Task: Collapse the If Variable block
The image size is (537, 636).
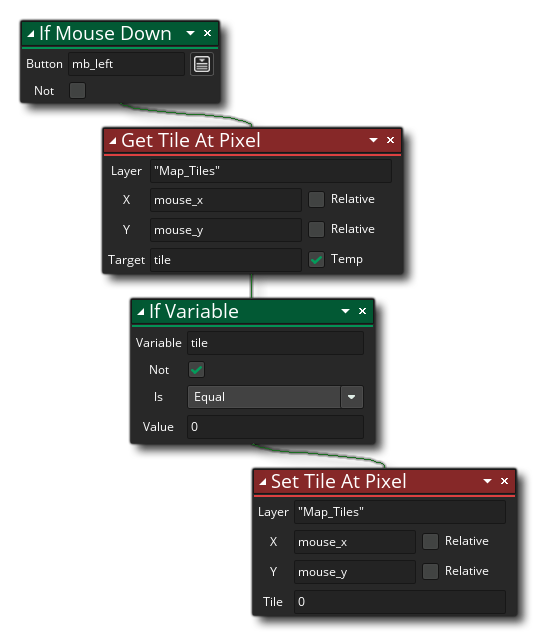Action: click(x=141, y=312)
